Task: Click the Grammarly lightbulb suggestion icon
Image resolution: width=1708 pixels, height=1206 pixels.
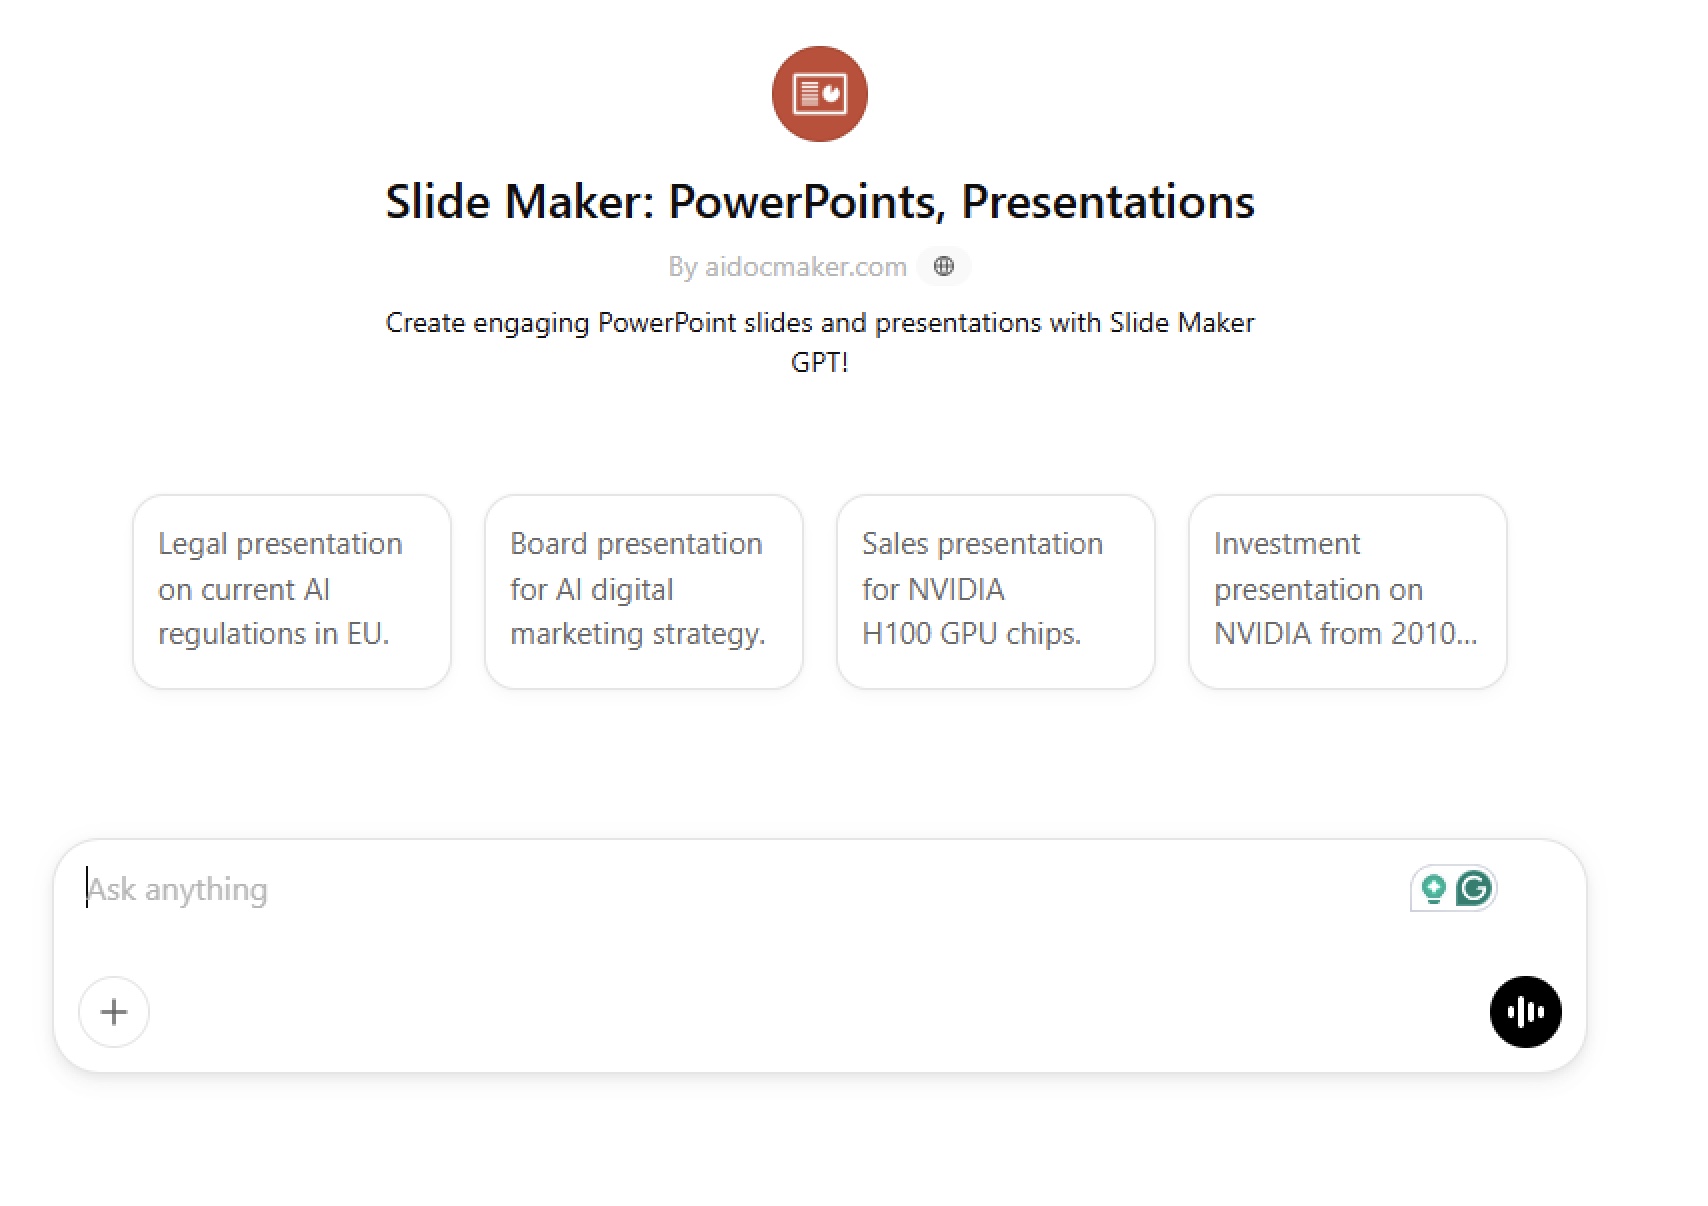Action: pos(1433,888)
